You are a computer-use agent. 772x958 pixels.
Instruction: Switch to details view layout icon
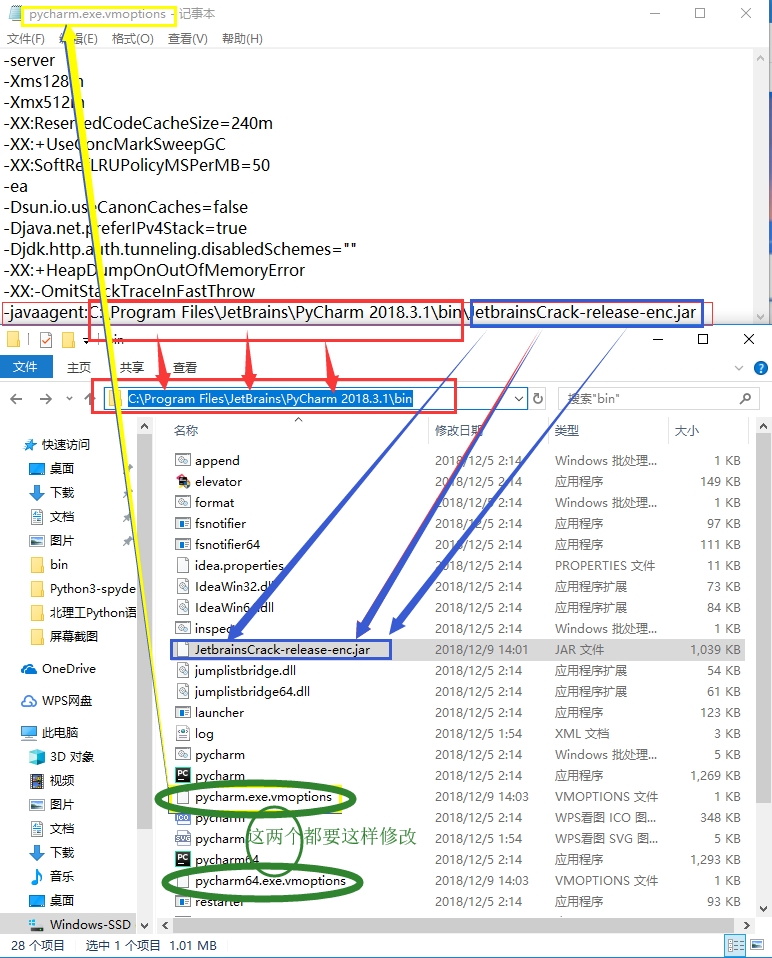click(735, 946)
